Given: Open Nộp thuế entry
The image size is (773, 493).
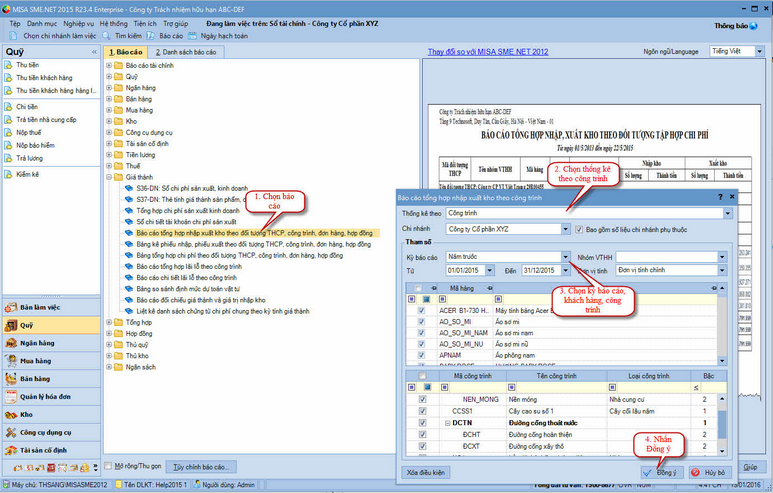Looking at the screenshot, I should click(29, 133).
